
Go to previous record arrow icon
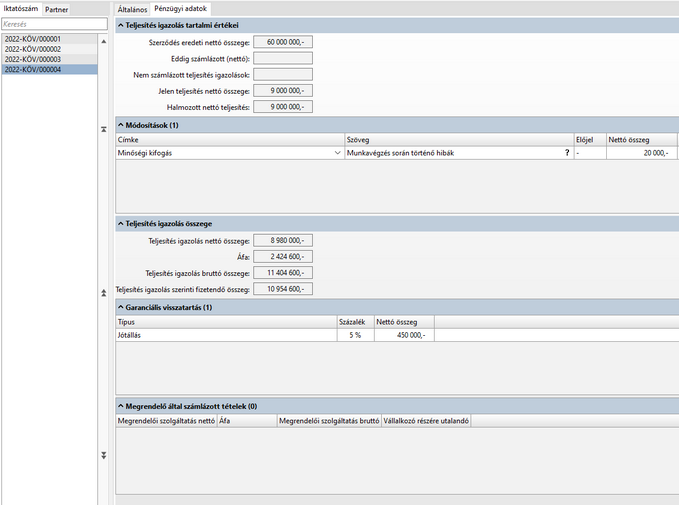pyautogui.click(x=103, y=293)
